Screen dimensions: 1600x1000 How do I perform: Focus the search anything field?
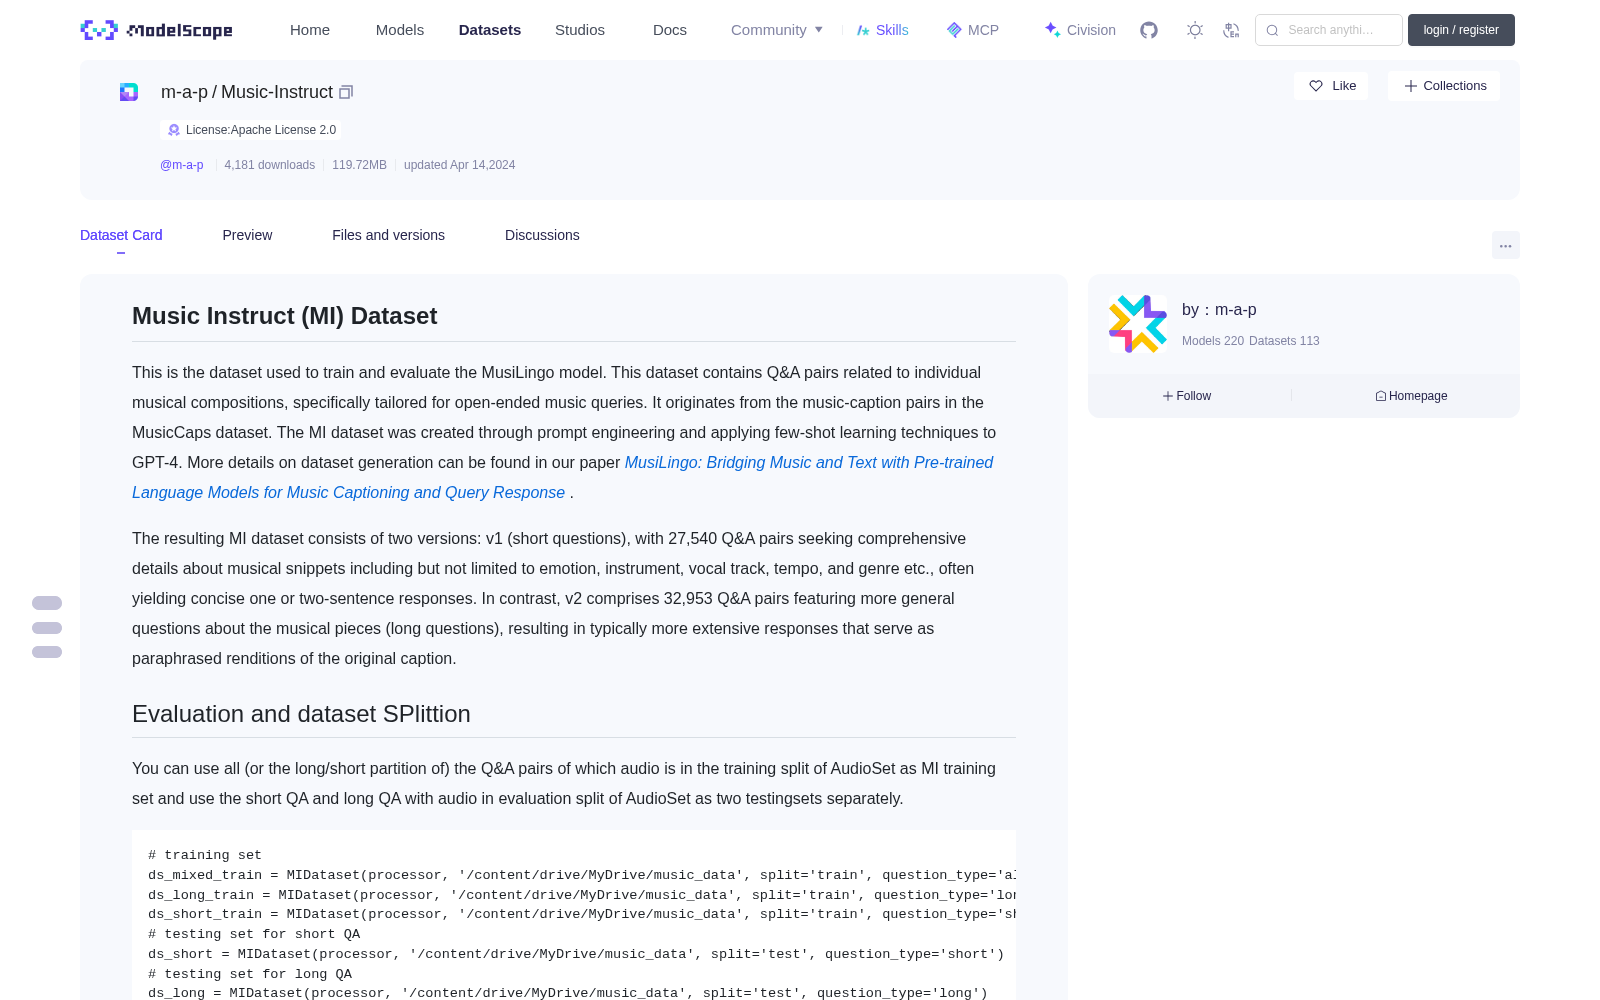point(1329,30)
